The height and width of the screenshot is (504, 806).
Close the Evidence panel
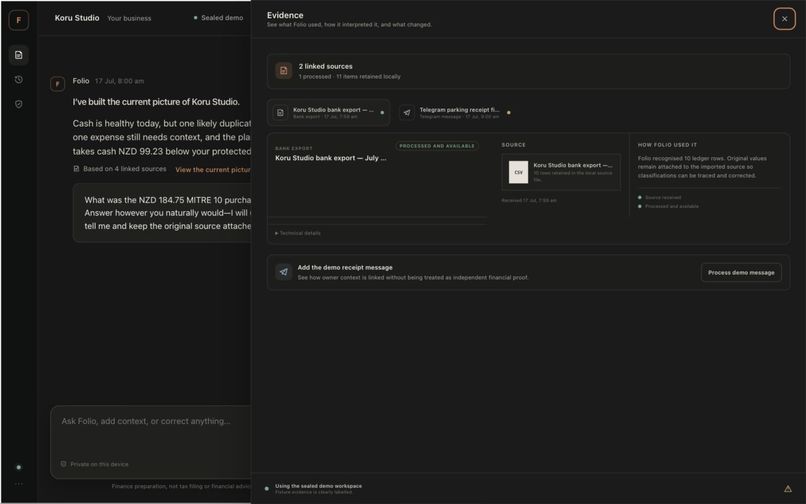pyautogui.click(x=784, y=19)
